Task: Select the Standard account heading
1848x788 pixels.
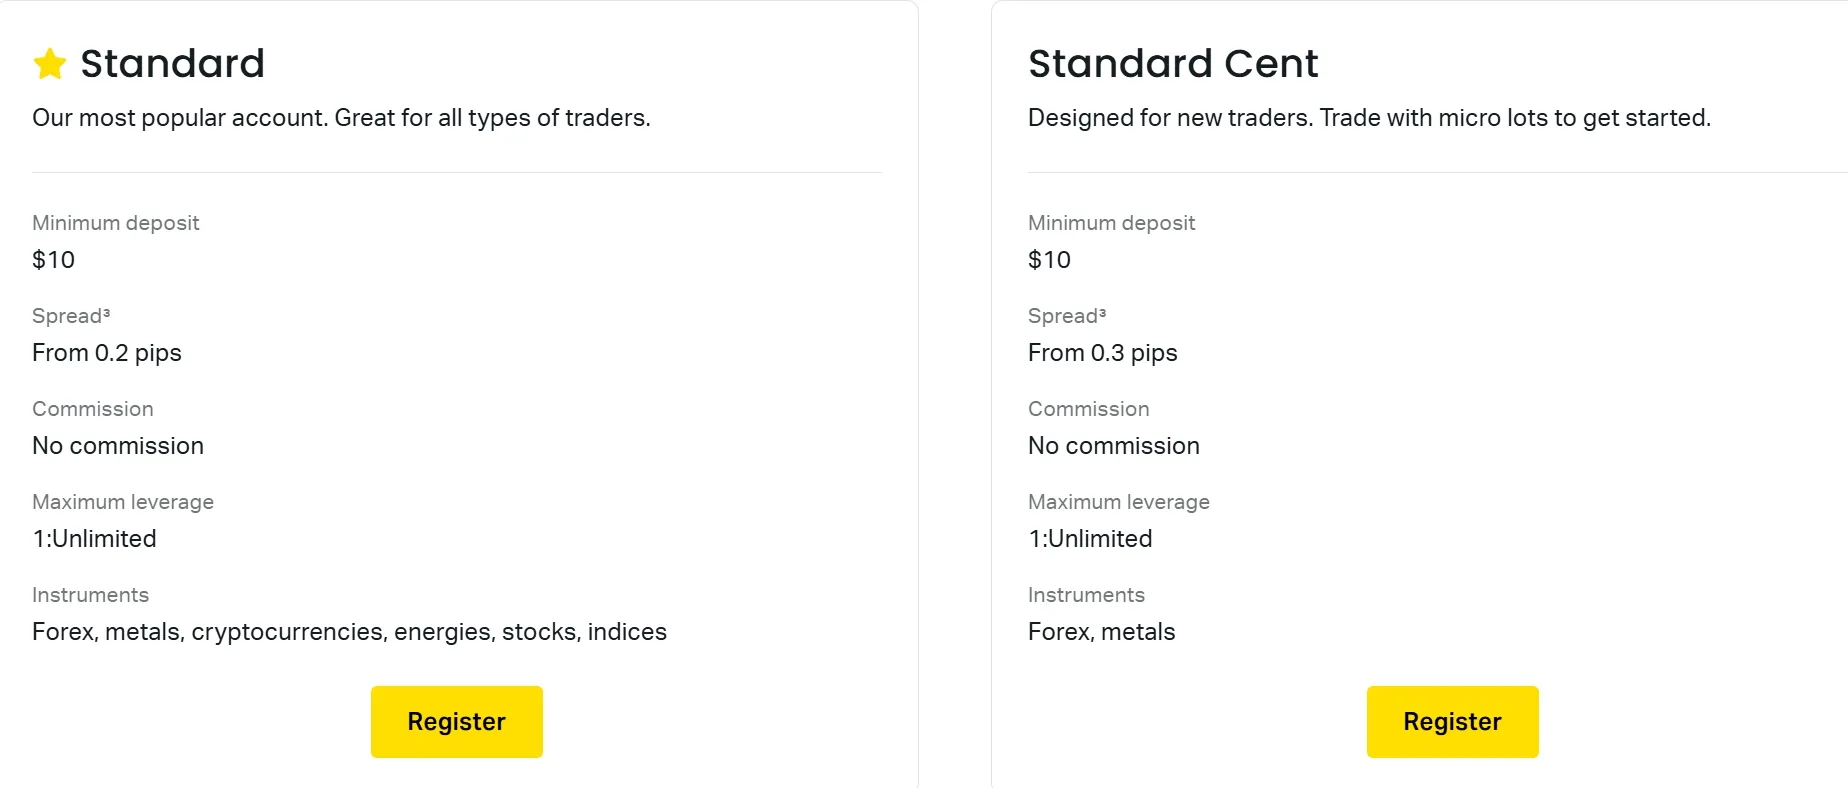Action: [172, 62]
